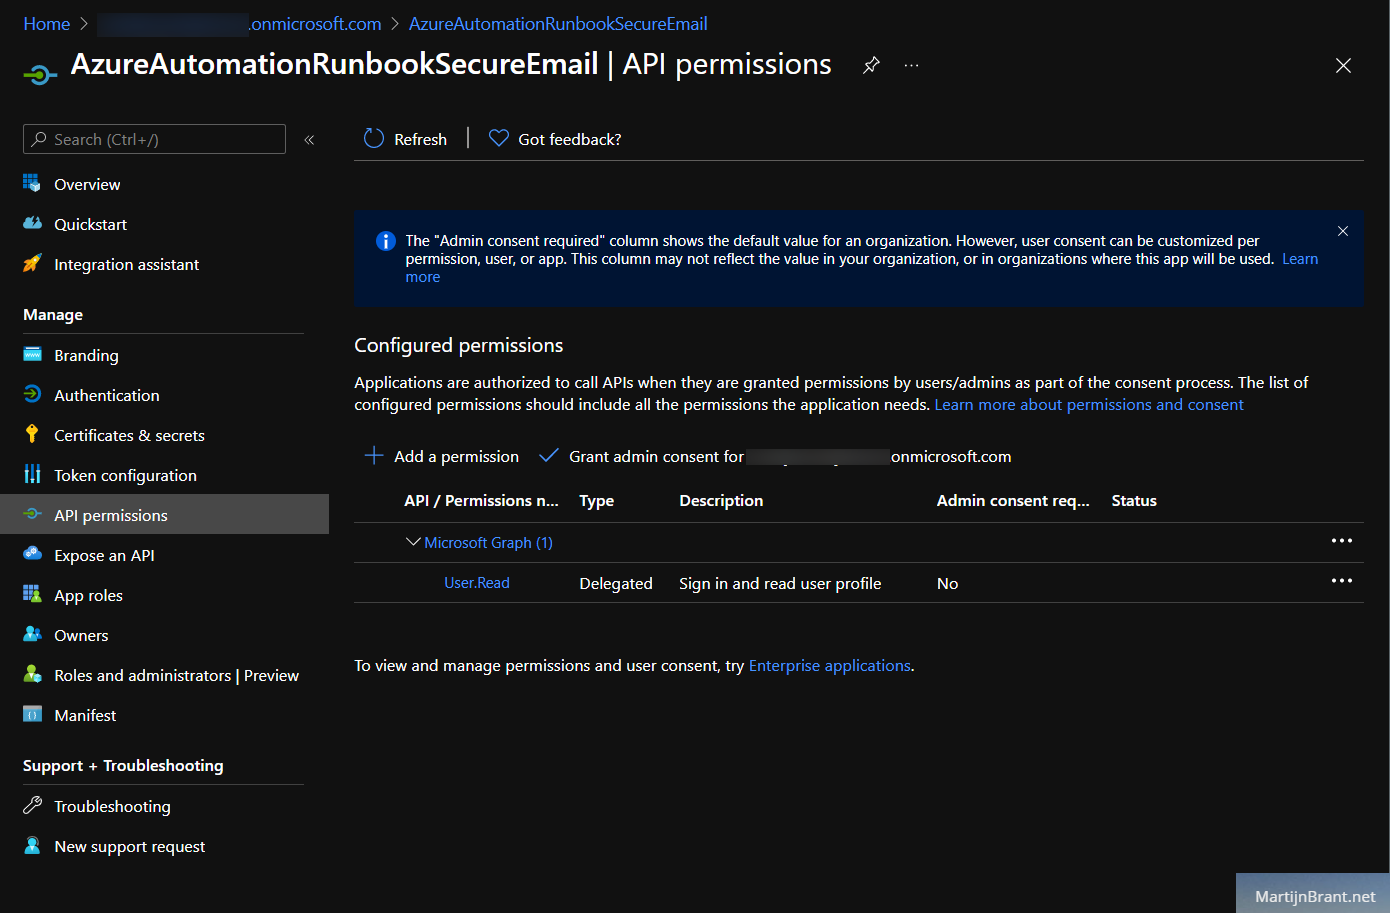Click the Description column header
Screen dimensions: 1390x913
tap(721, 500)
